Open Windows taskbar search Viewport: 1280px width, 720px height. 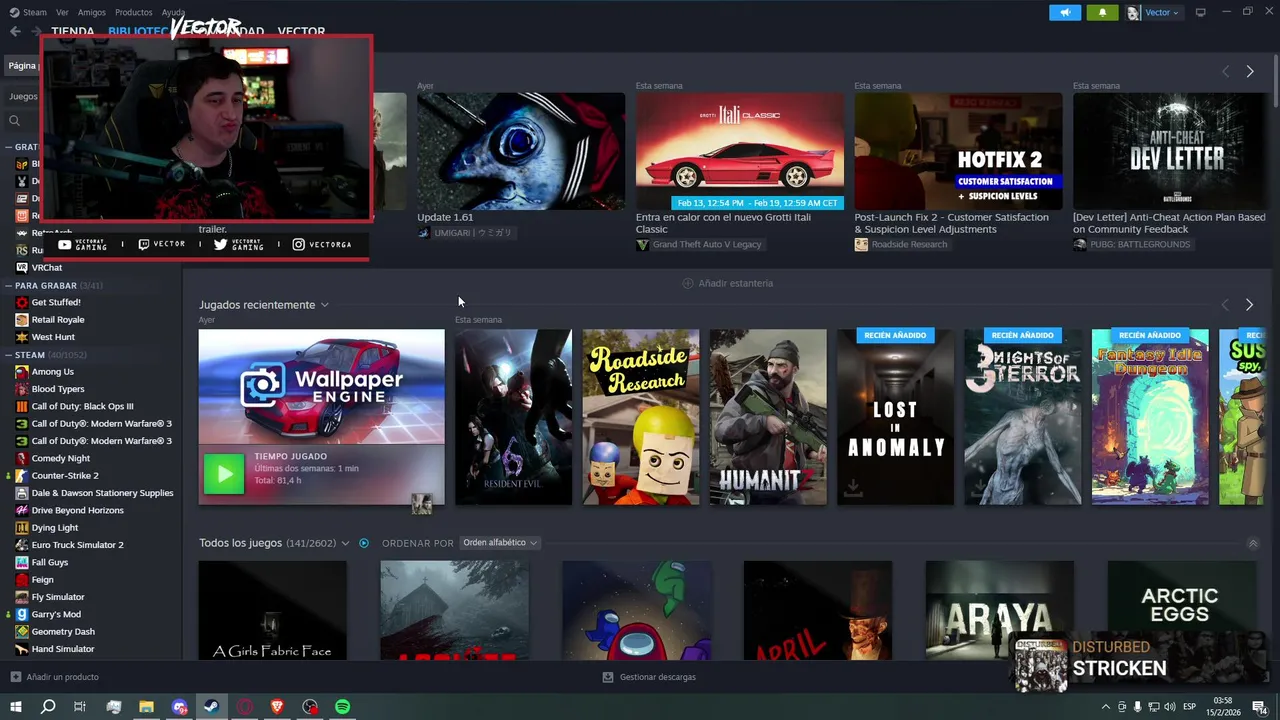[47, 707]
